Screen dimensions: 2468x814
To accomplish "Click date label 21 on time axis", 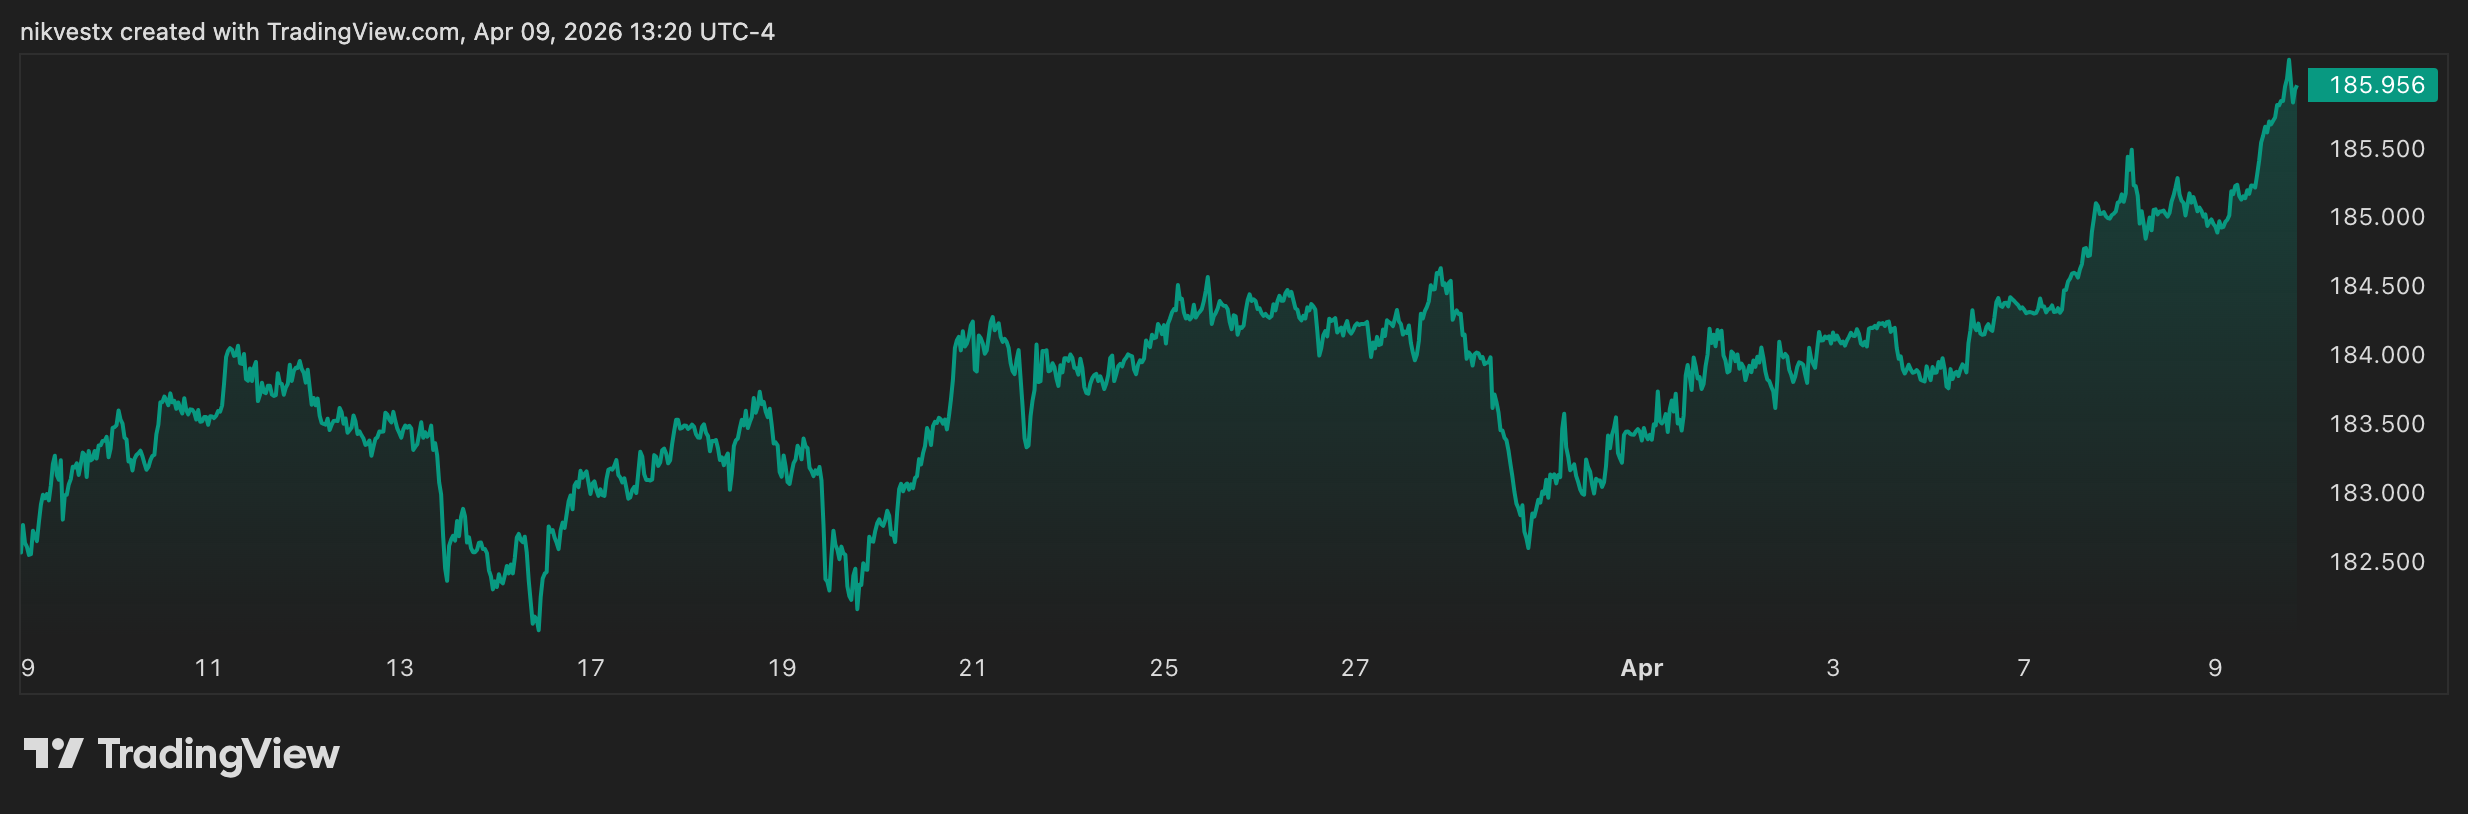I will [973, 668].
